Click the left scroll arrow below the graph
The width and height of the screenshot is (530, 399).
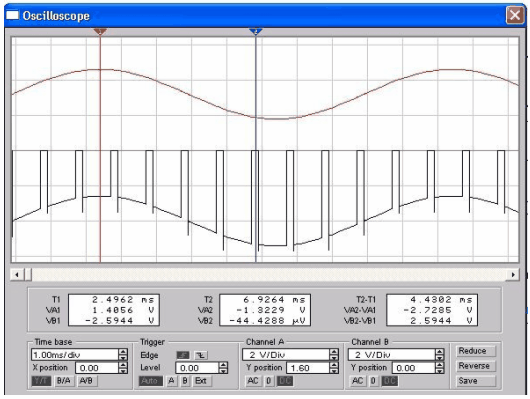17,275
